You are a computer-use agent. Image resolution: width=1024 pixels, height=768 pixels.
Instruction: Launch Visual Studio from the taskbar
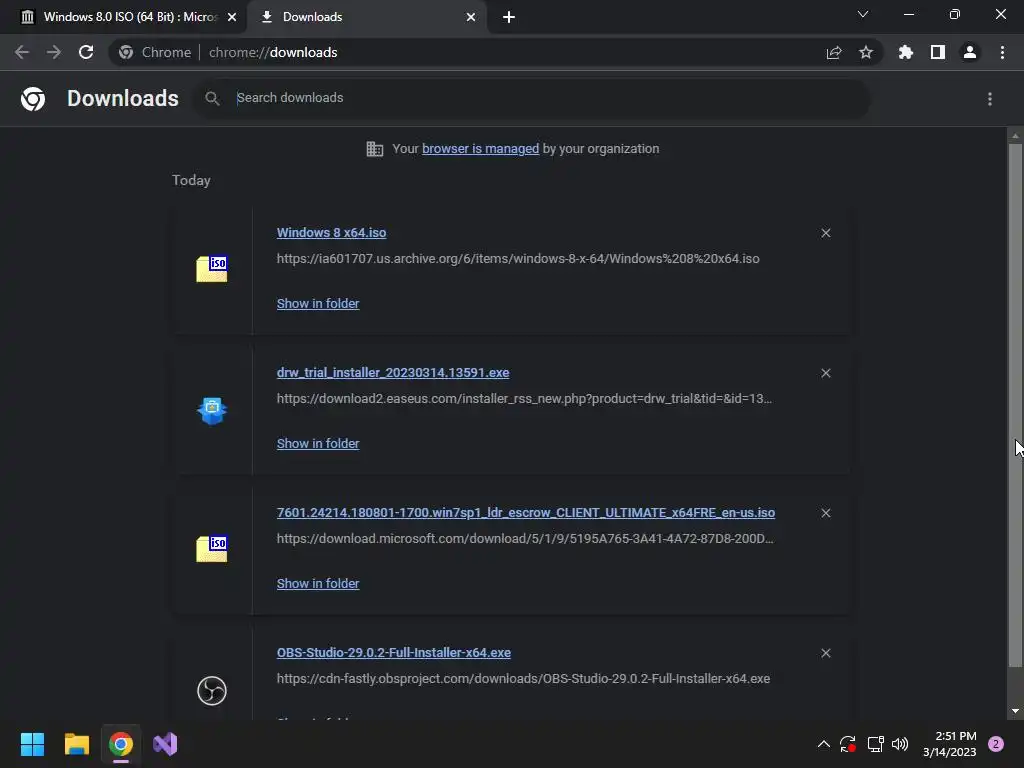(x=165, y=744)
